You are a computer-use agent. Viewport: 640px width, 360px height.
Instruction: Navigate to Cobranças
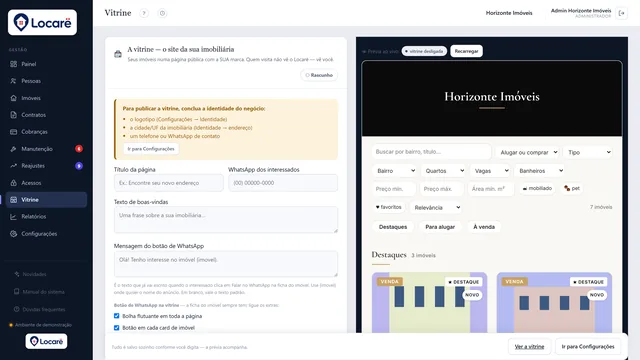pos(46,132)
